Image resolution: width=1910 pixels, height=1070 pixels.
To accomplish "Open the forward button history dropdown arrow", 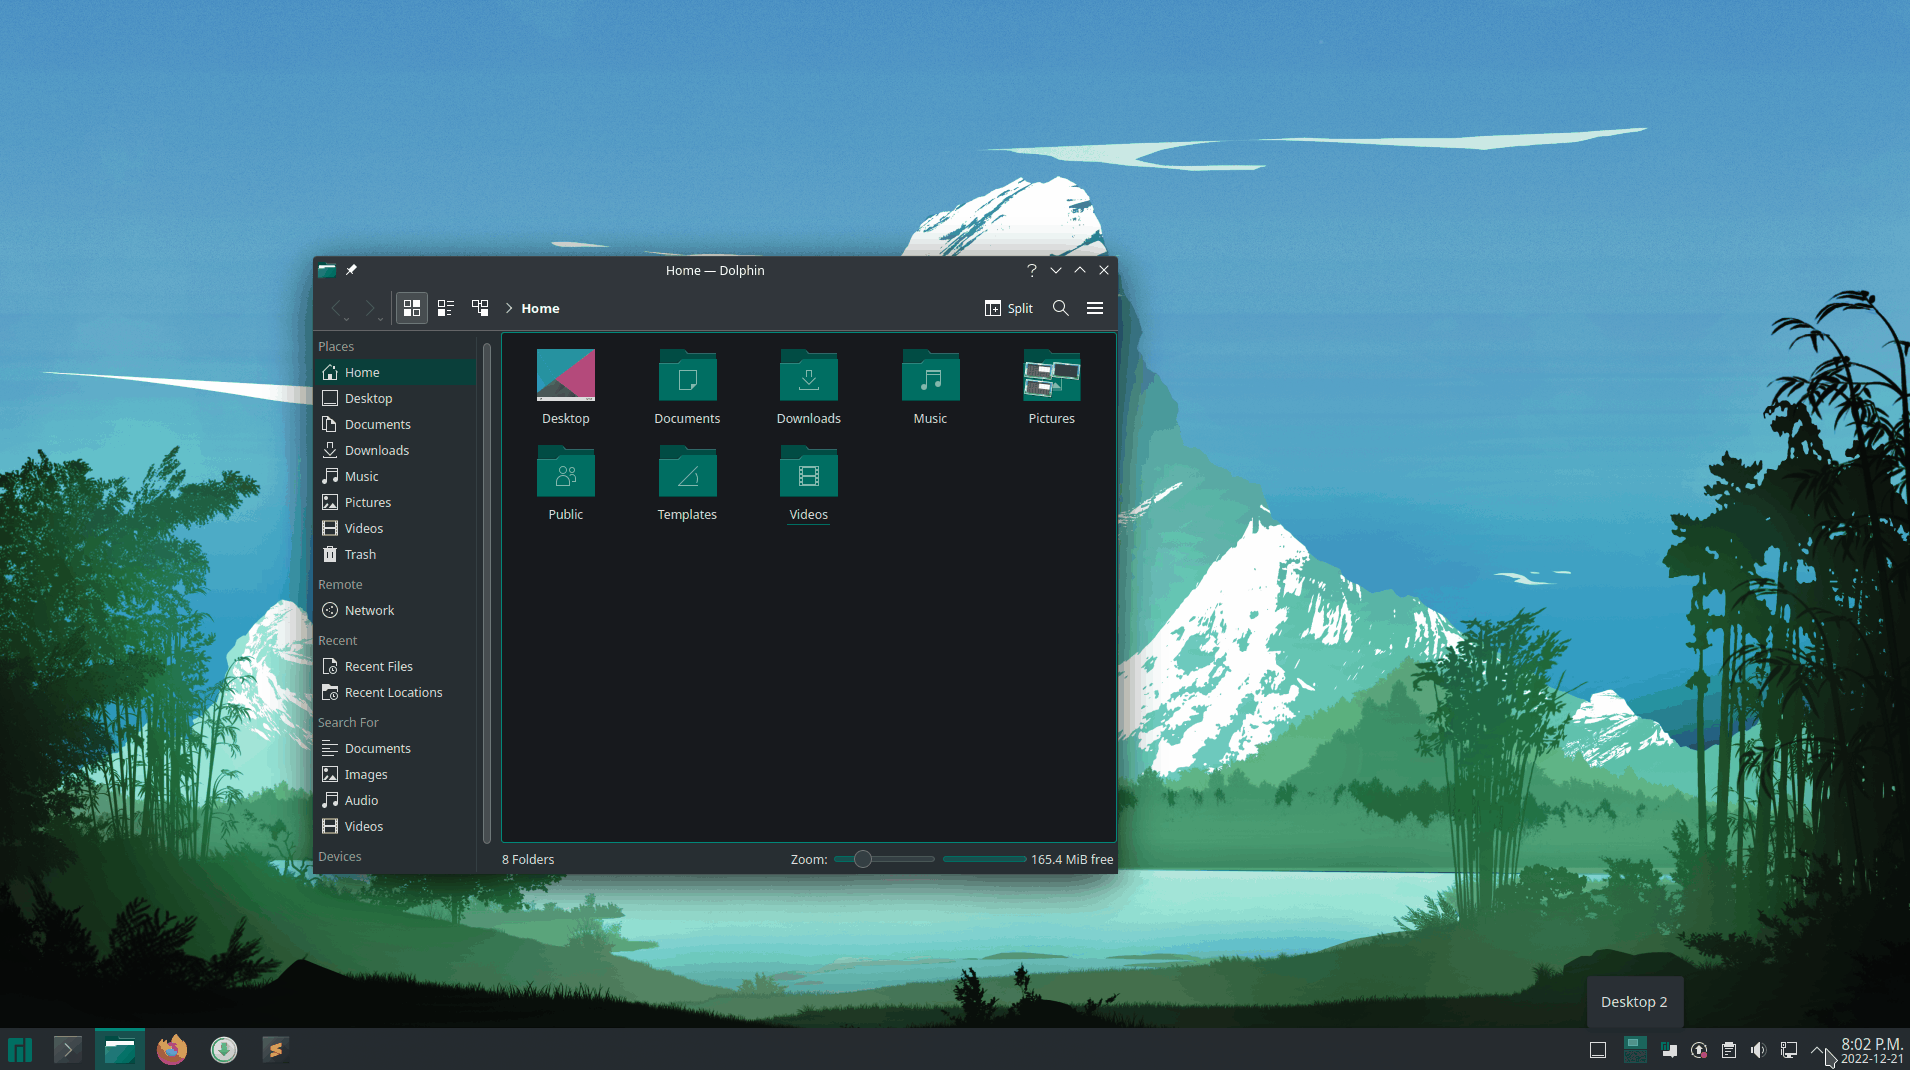I will coord(380,319).
